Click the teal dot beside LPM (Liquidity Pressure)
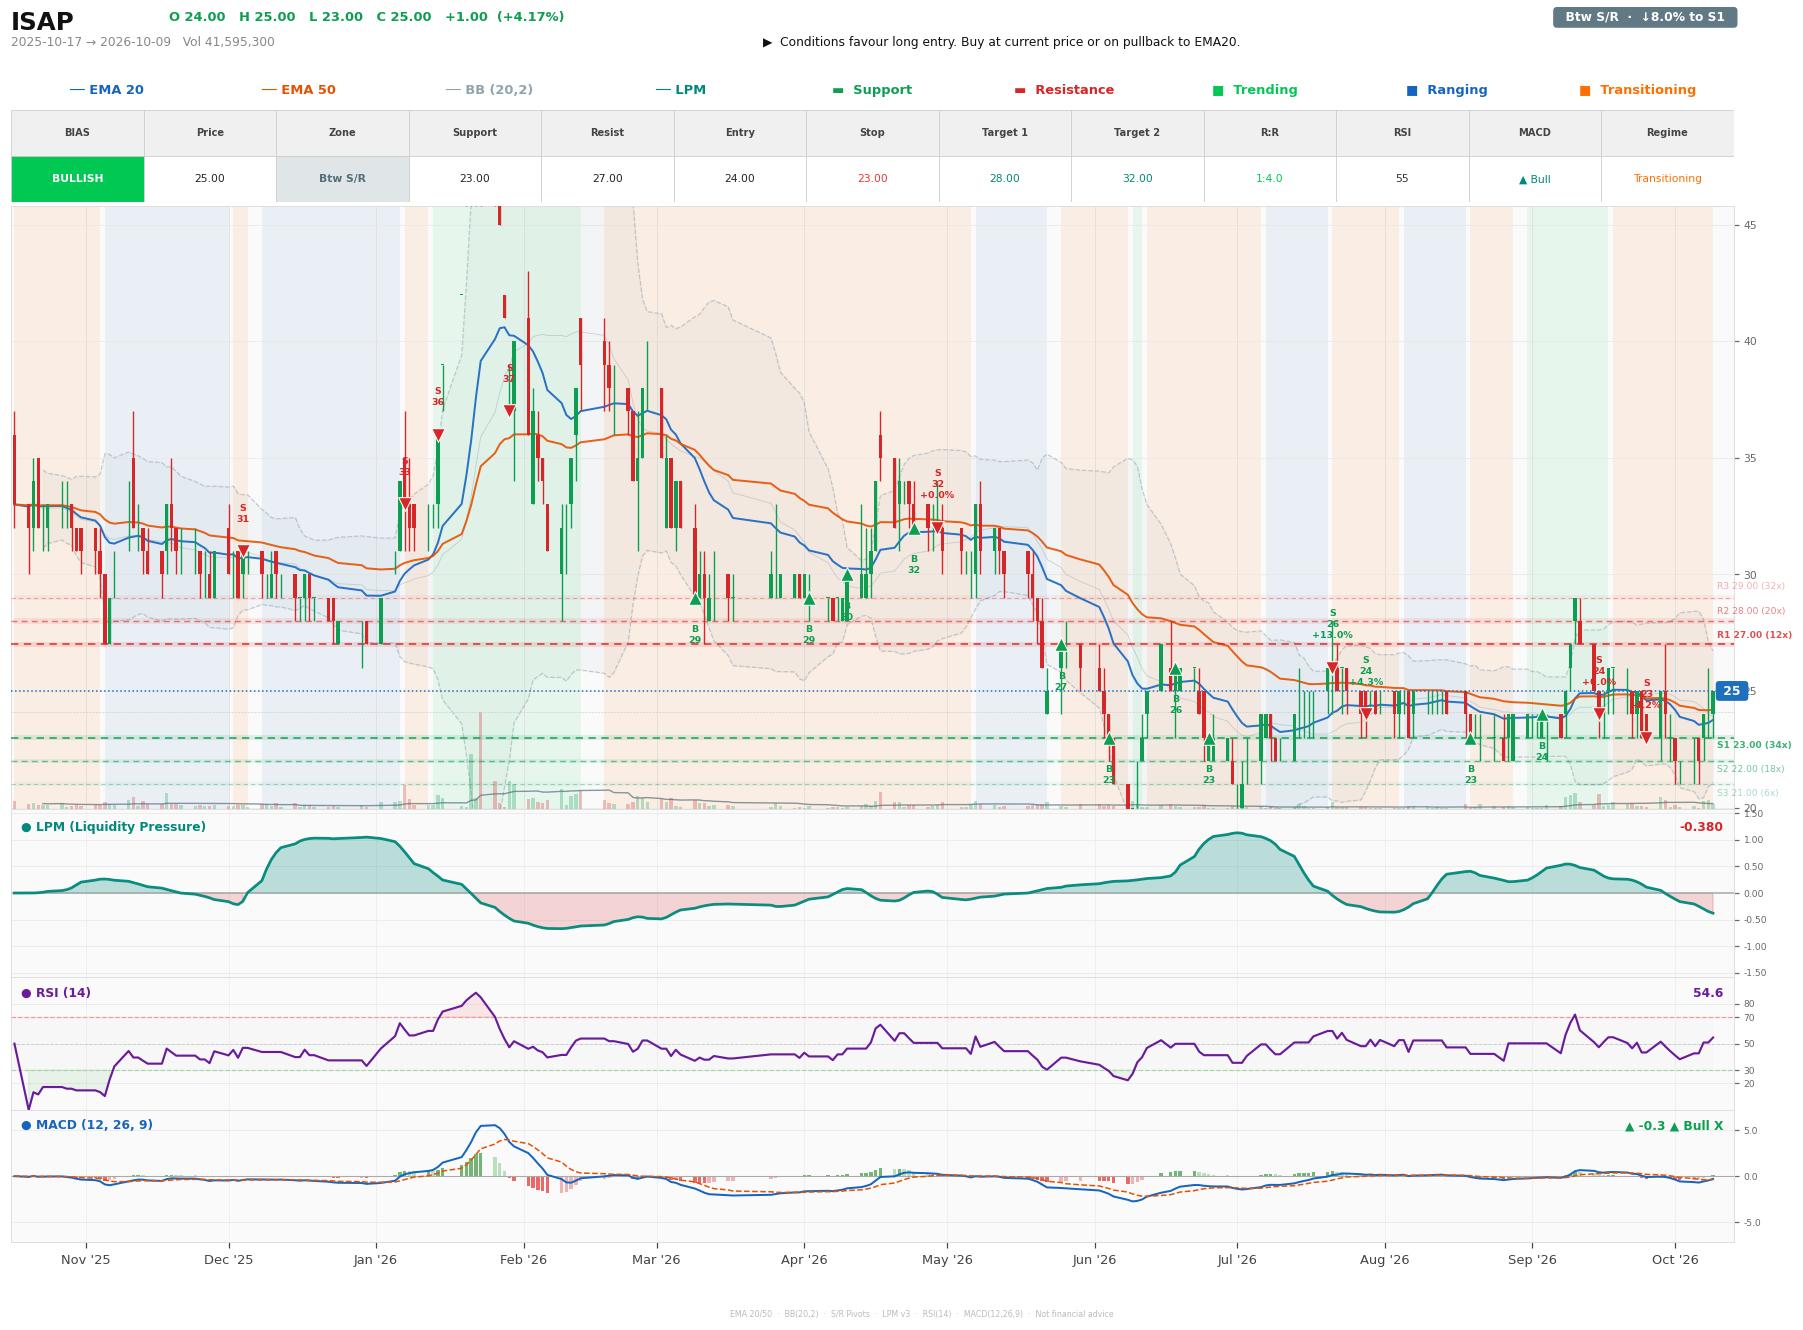1803x1330 pixels. 26,827
